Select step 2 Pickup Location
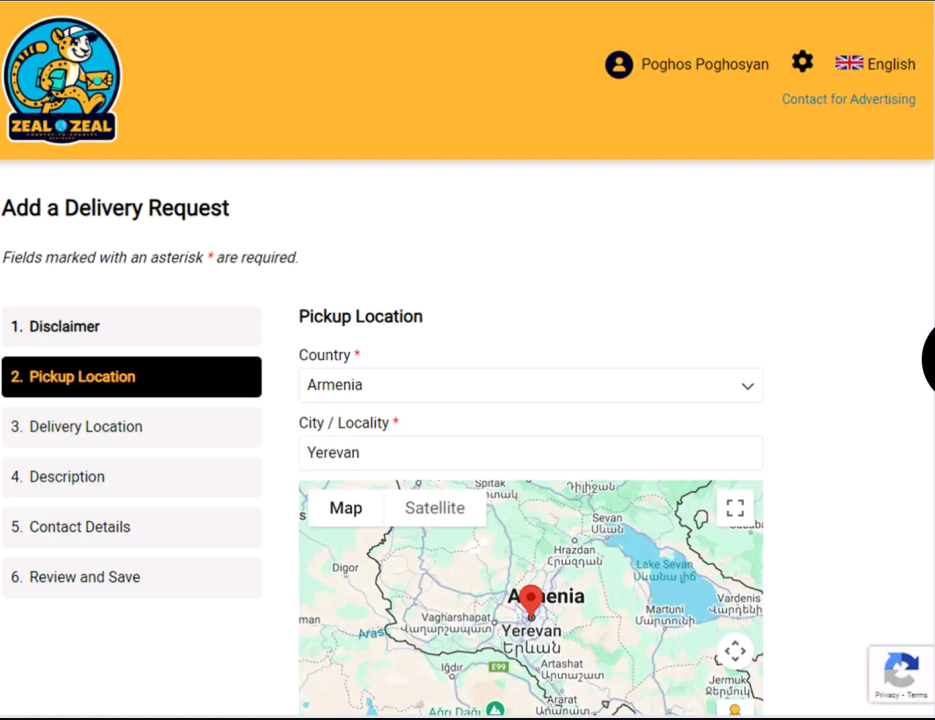 click(132, 377)
